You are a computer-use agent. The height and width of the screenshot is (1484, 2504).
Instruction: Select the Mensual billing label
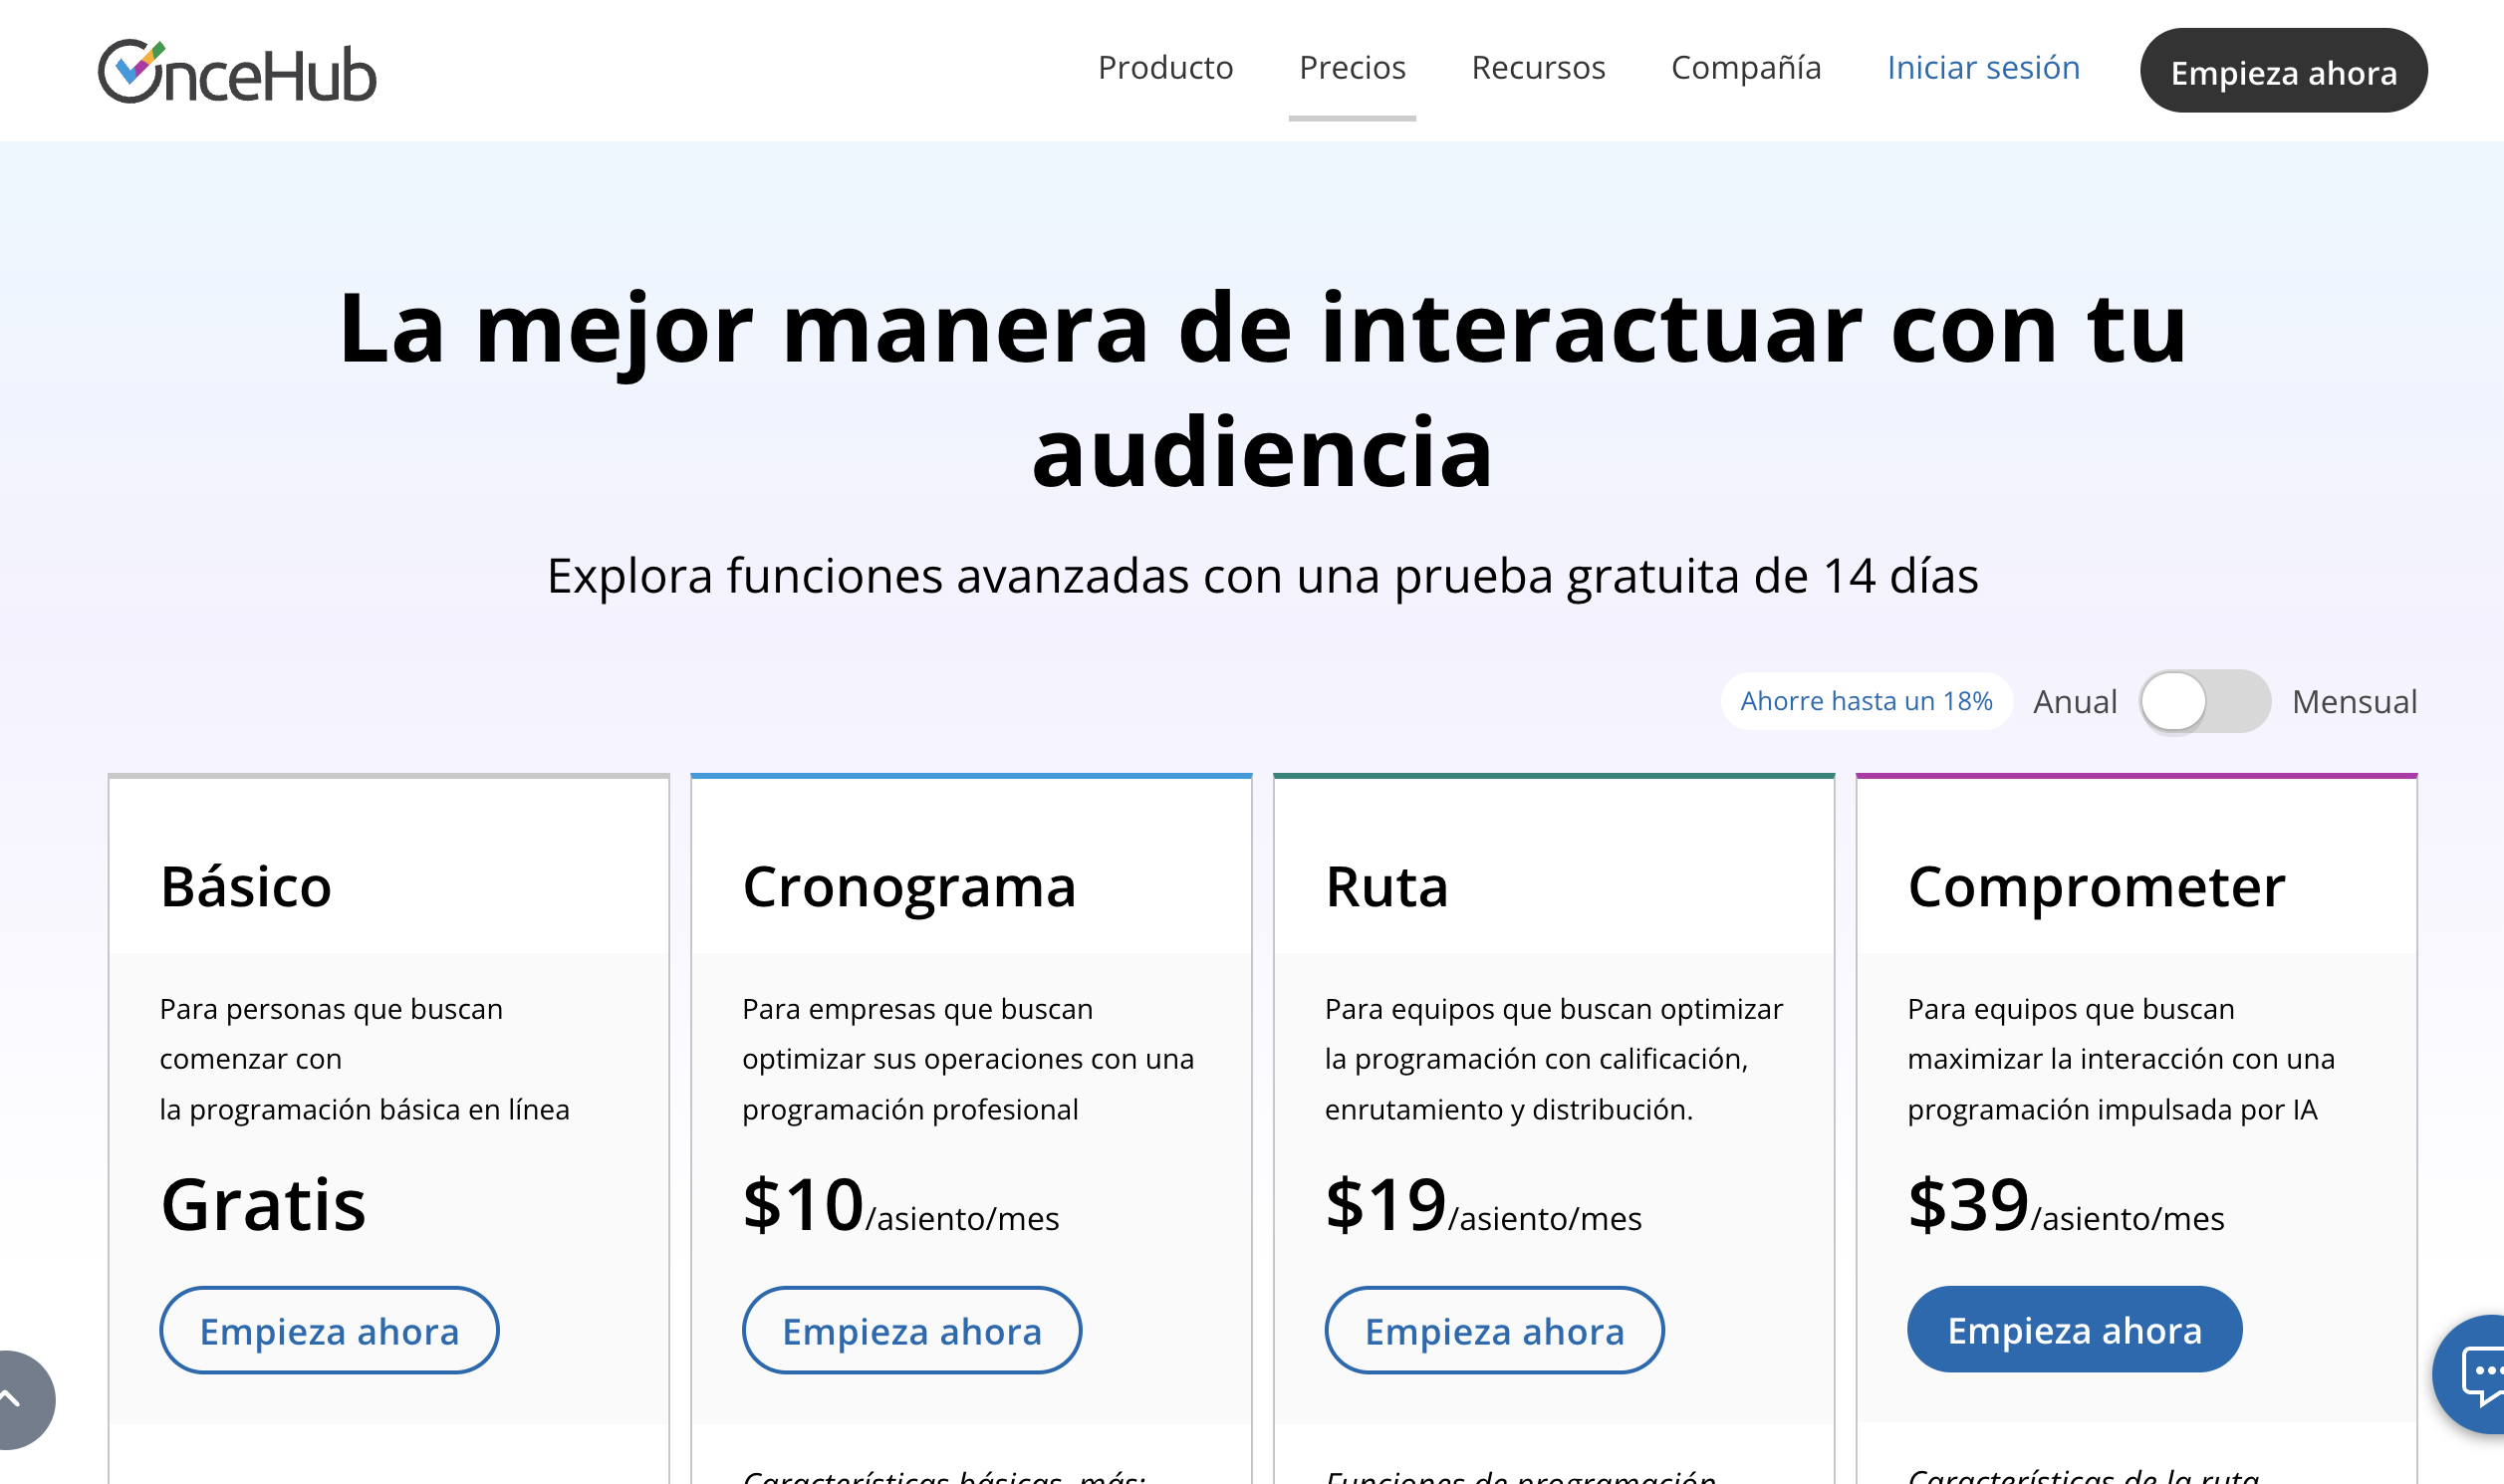click(2354, 702)
